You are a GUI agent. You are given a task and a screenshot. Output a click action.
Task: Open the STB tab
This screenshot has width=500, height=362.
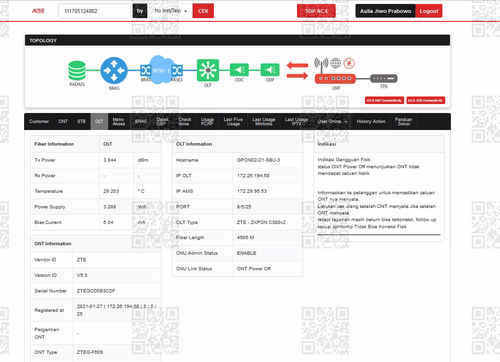[x=82, y=121]
